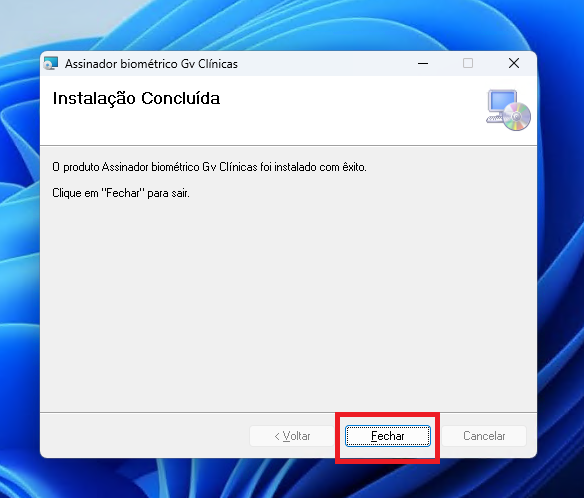The width and height of the screenshot is (584, 498).
Task: Click the disabled maximize window button
Action: click(468, 63)
